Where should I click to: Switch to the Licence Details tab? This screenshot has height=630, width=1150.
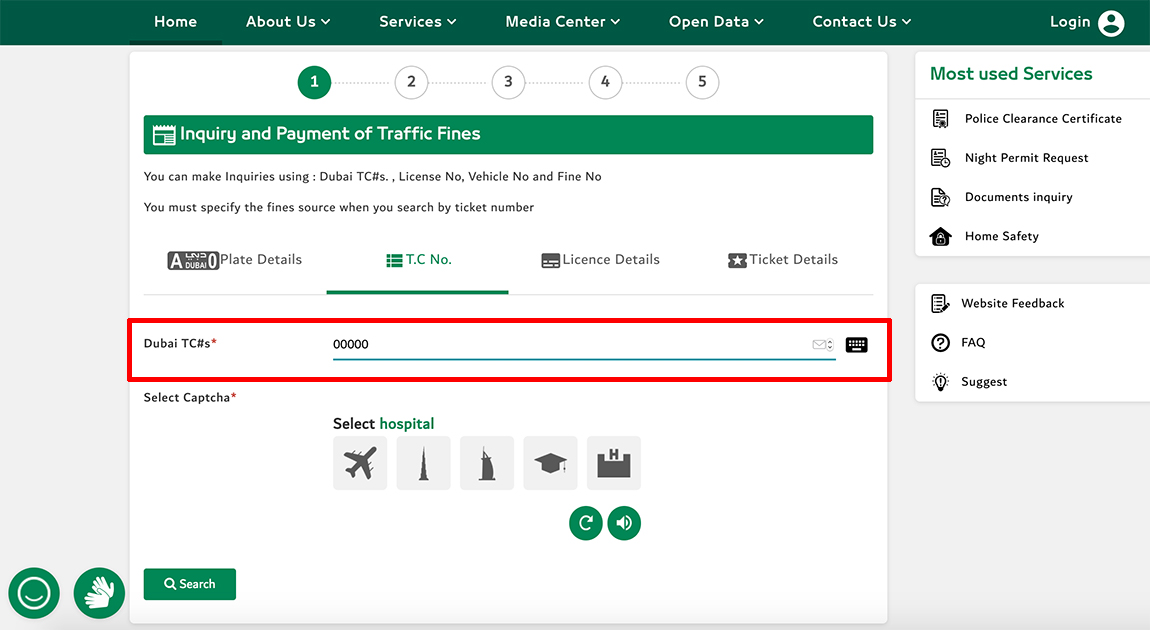[600, 260]
